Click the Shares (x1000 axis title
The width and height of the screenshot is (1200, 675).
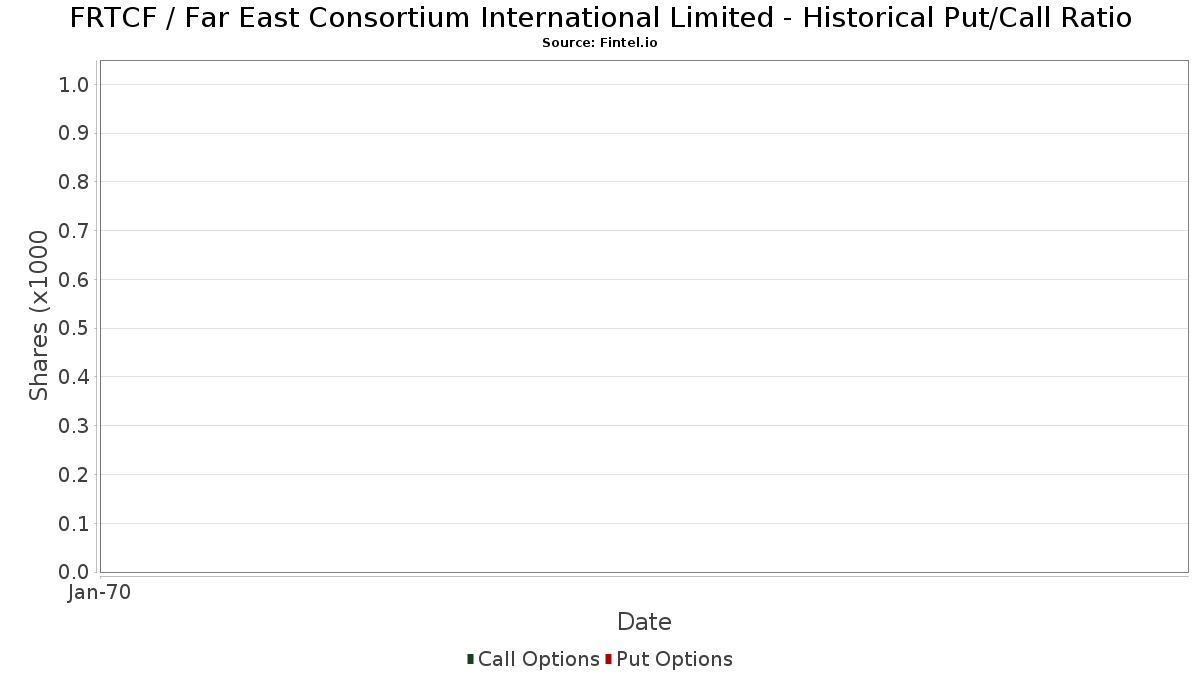pos(39,316)
